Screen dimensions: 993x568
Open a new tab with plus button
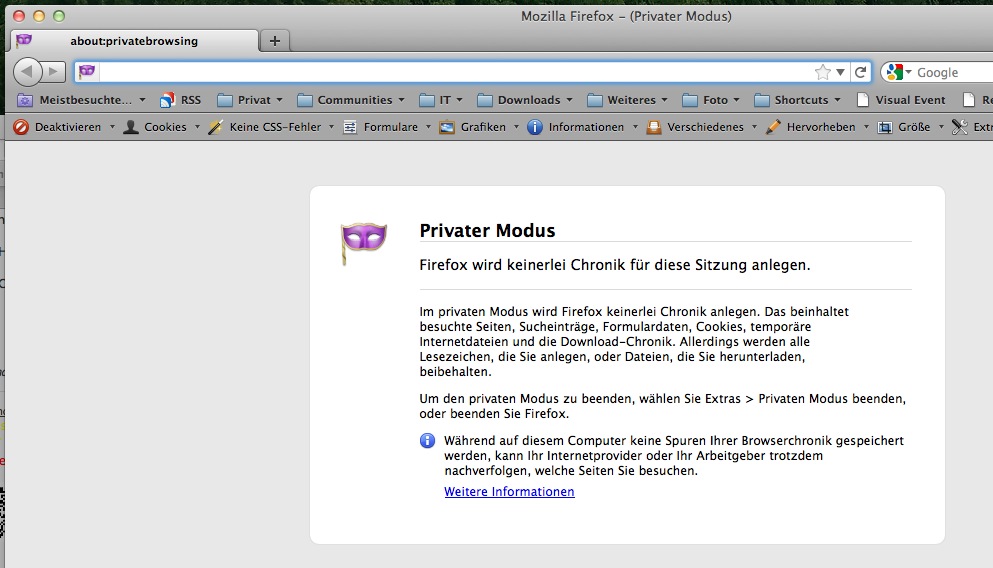pyautogui.click(x=274, y=41)
